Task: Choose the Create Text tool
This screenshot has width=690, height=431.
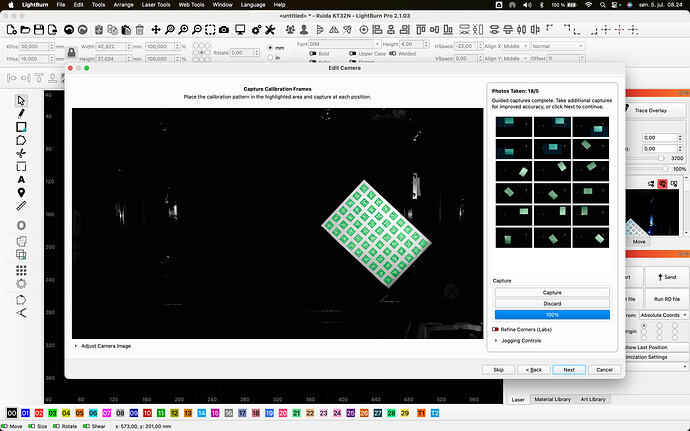Action: (21, 180)
